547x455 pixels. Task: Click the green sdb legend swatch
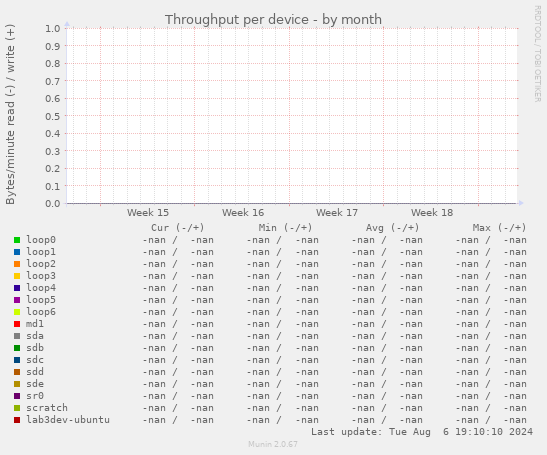(17, 348)
